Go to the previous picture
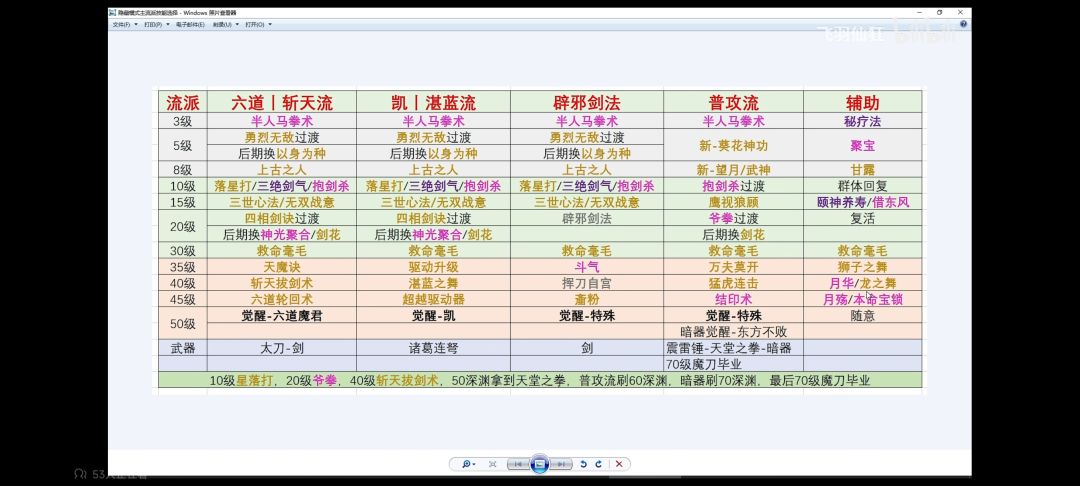Screen dimensions: 1080x486 pyautogui.click(x=518, y=464)
